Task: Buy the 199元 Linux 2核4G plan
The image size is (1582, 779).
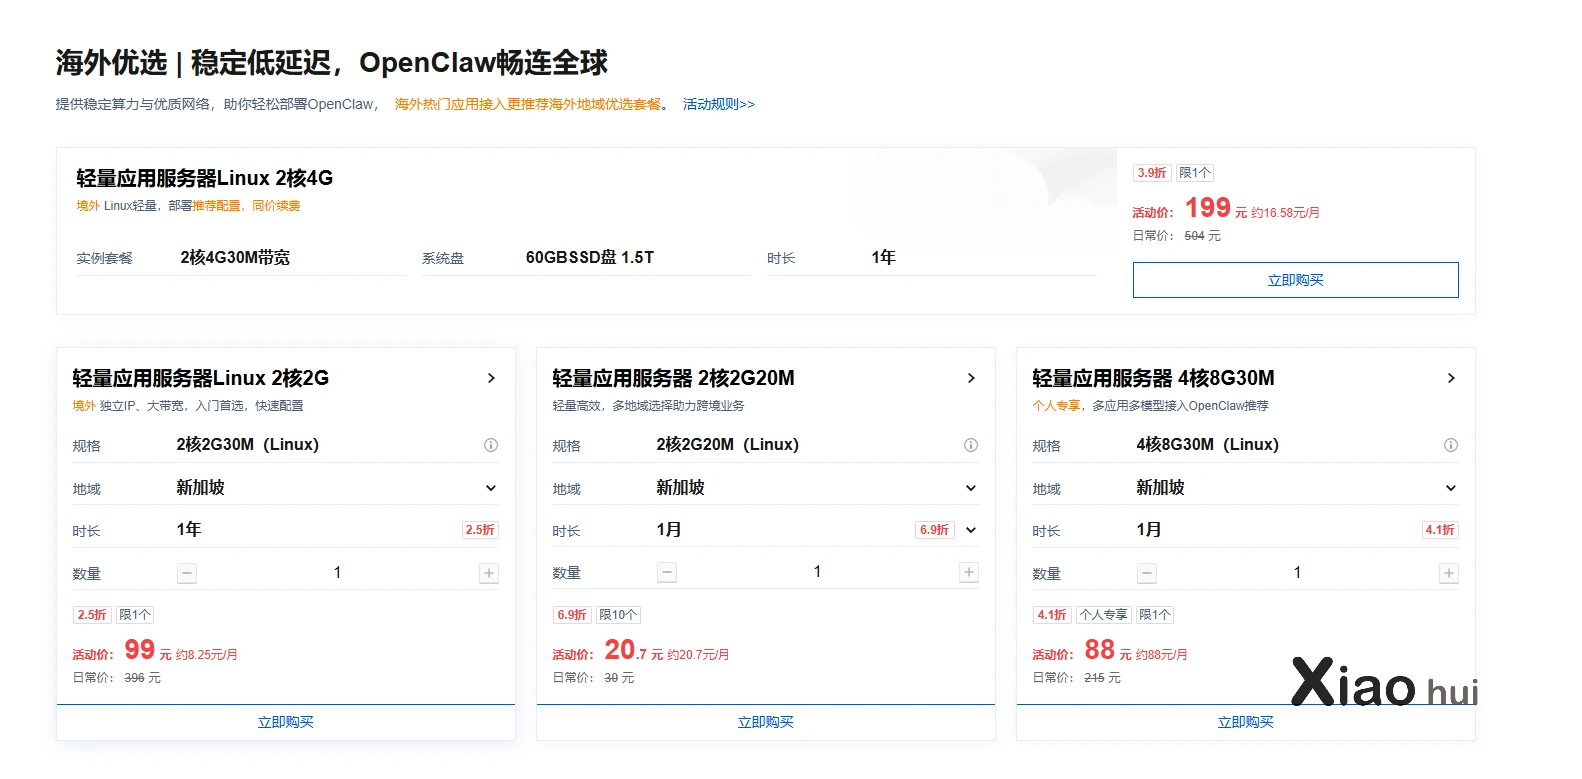Action: (1295, 280)
